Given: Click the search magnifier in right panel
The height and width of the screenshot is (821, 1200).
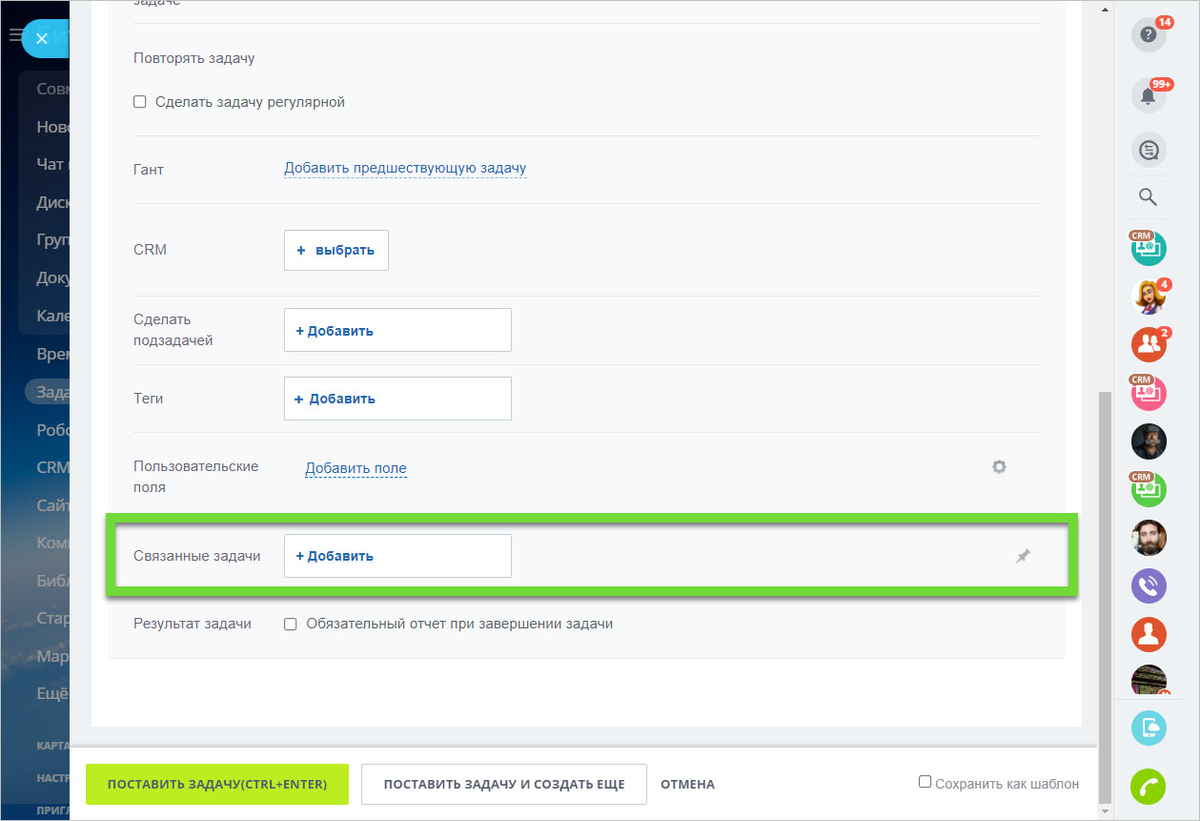Looking at the screenshot, I should pyautogui.click(x=1148, y=197).
